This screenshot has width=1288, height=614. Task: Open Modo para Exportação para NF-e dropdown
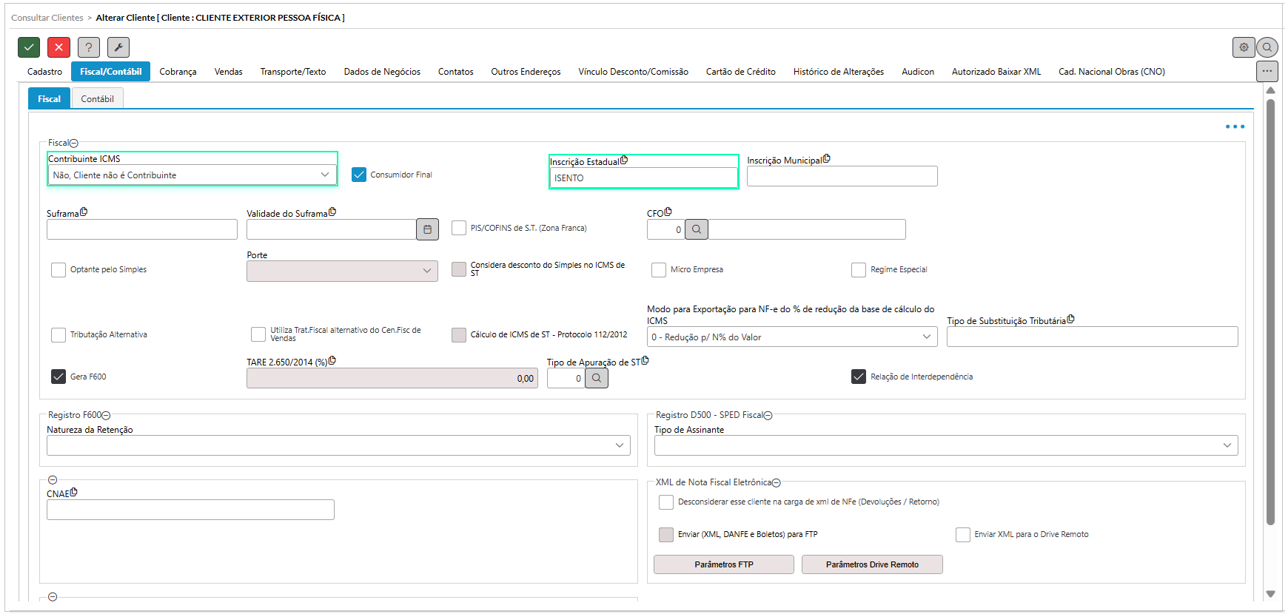(793, 337)
